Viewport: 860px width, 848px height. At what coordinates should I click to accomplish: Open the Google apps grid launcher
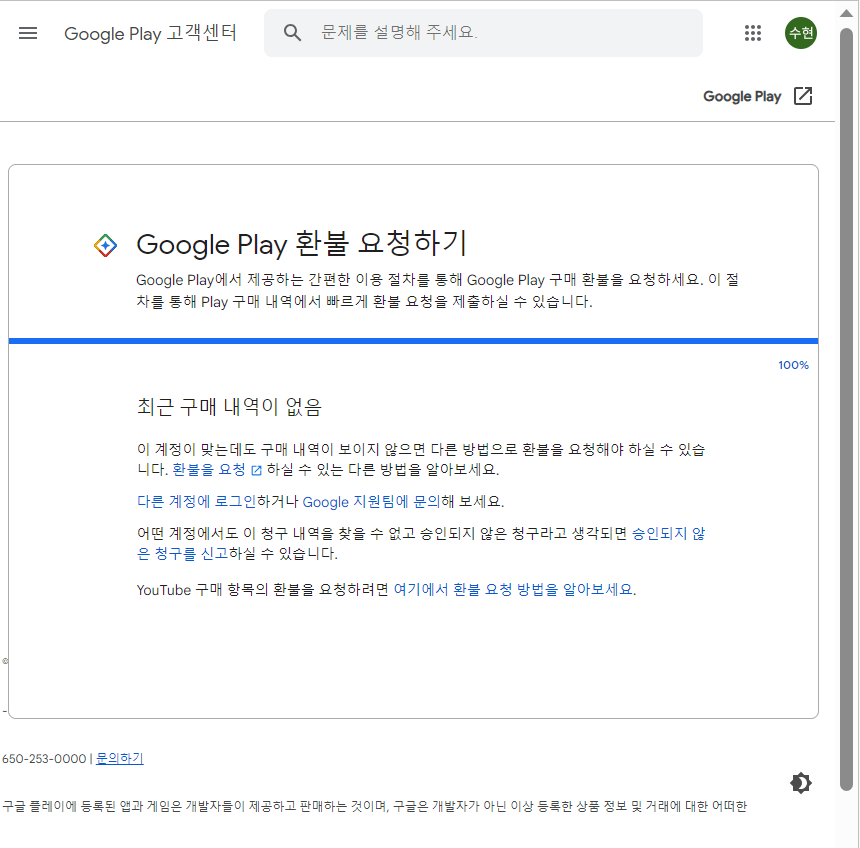coord(752,33)
